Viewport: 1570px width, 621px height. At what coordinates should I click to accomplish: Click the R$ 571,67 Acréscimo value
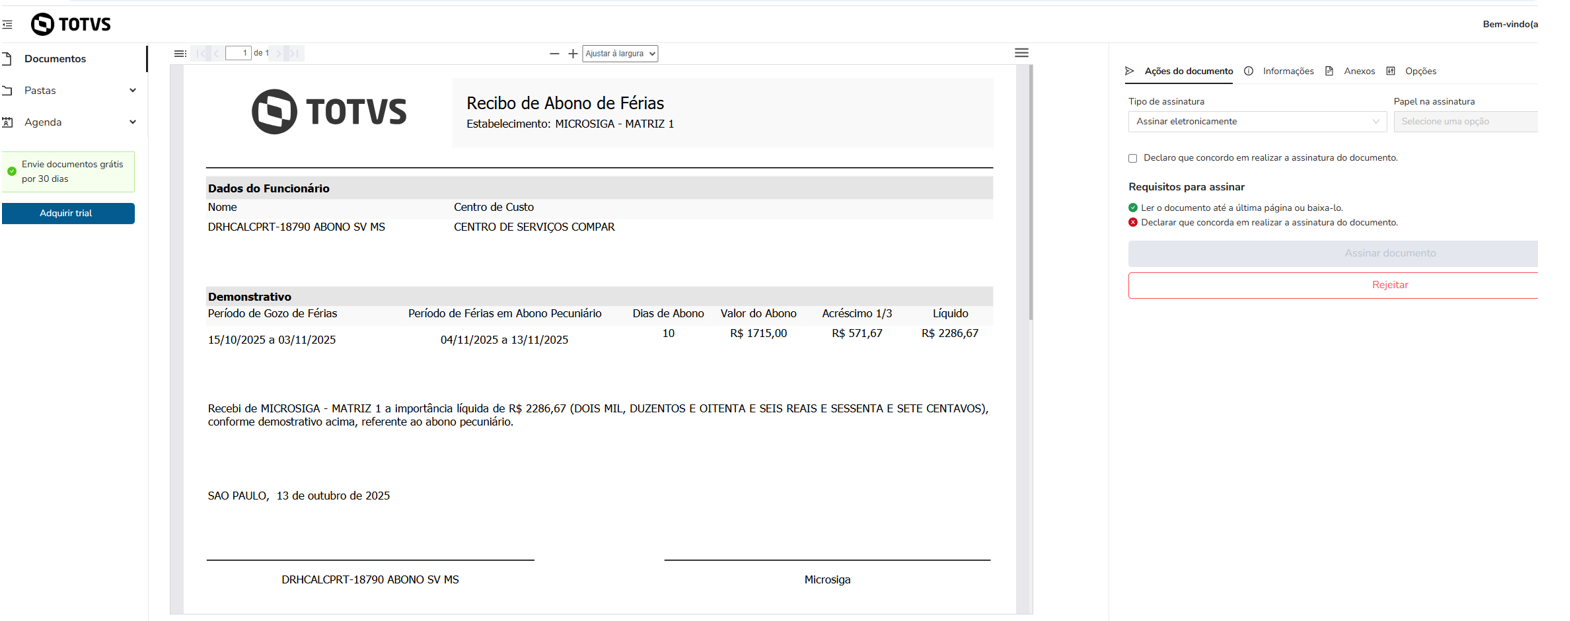[857, 333]
